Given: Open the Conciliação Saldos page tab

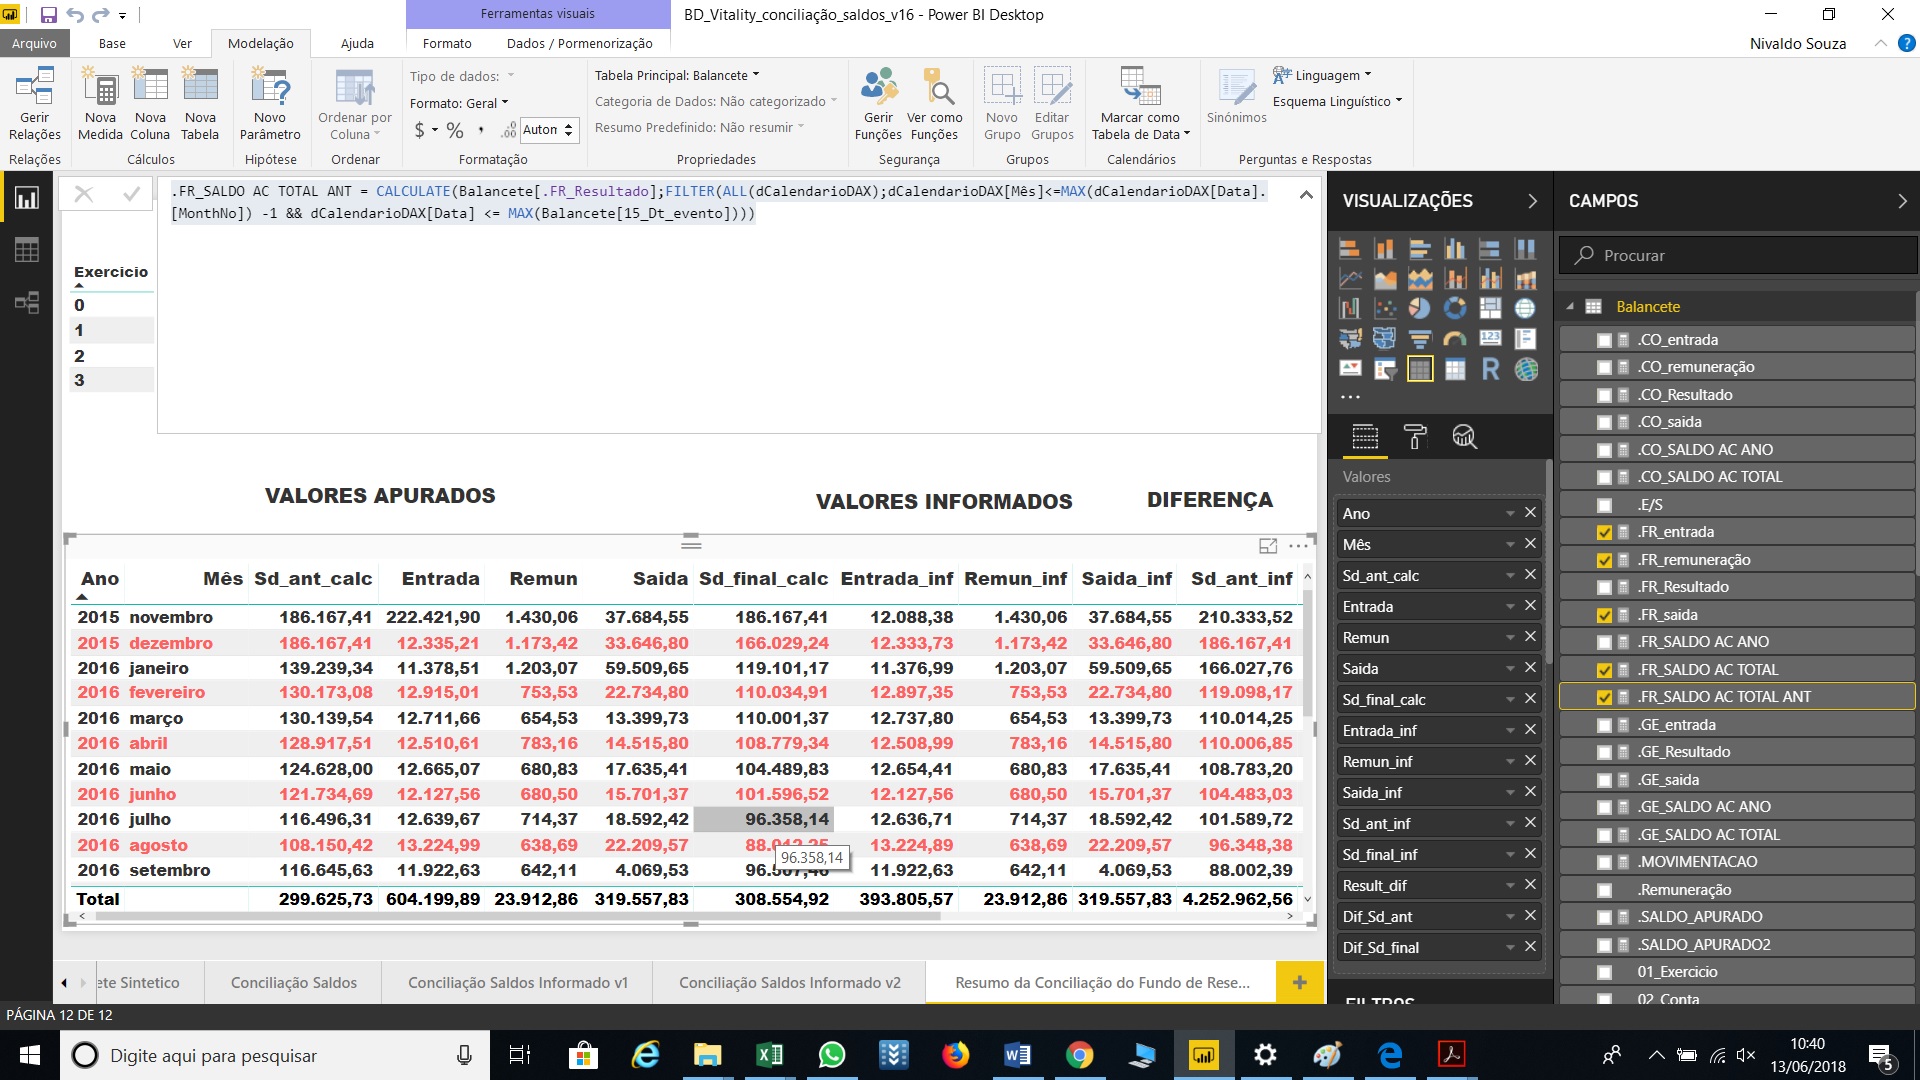Looking at the screenshot, I should click(x=293, y=983).
